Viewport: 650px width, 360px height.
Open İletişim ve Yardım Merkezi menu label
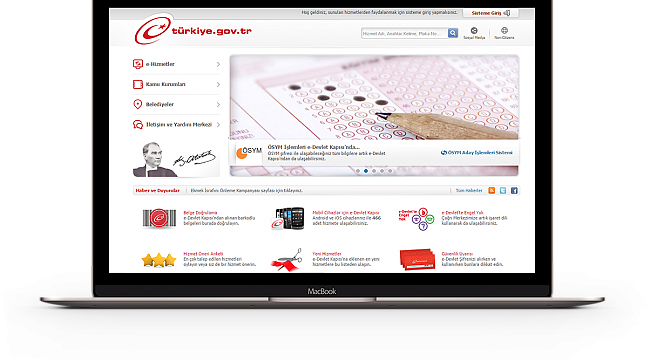pos(179,124)
